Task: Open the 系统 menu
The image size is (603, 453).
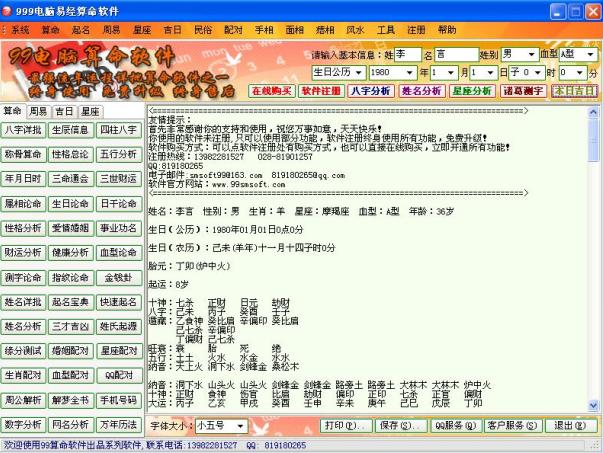Action: (x=19, y=30)
